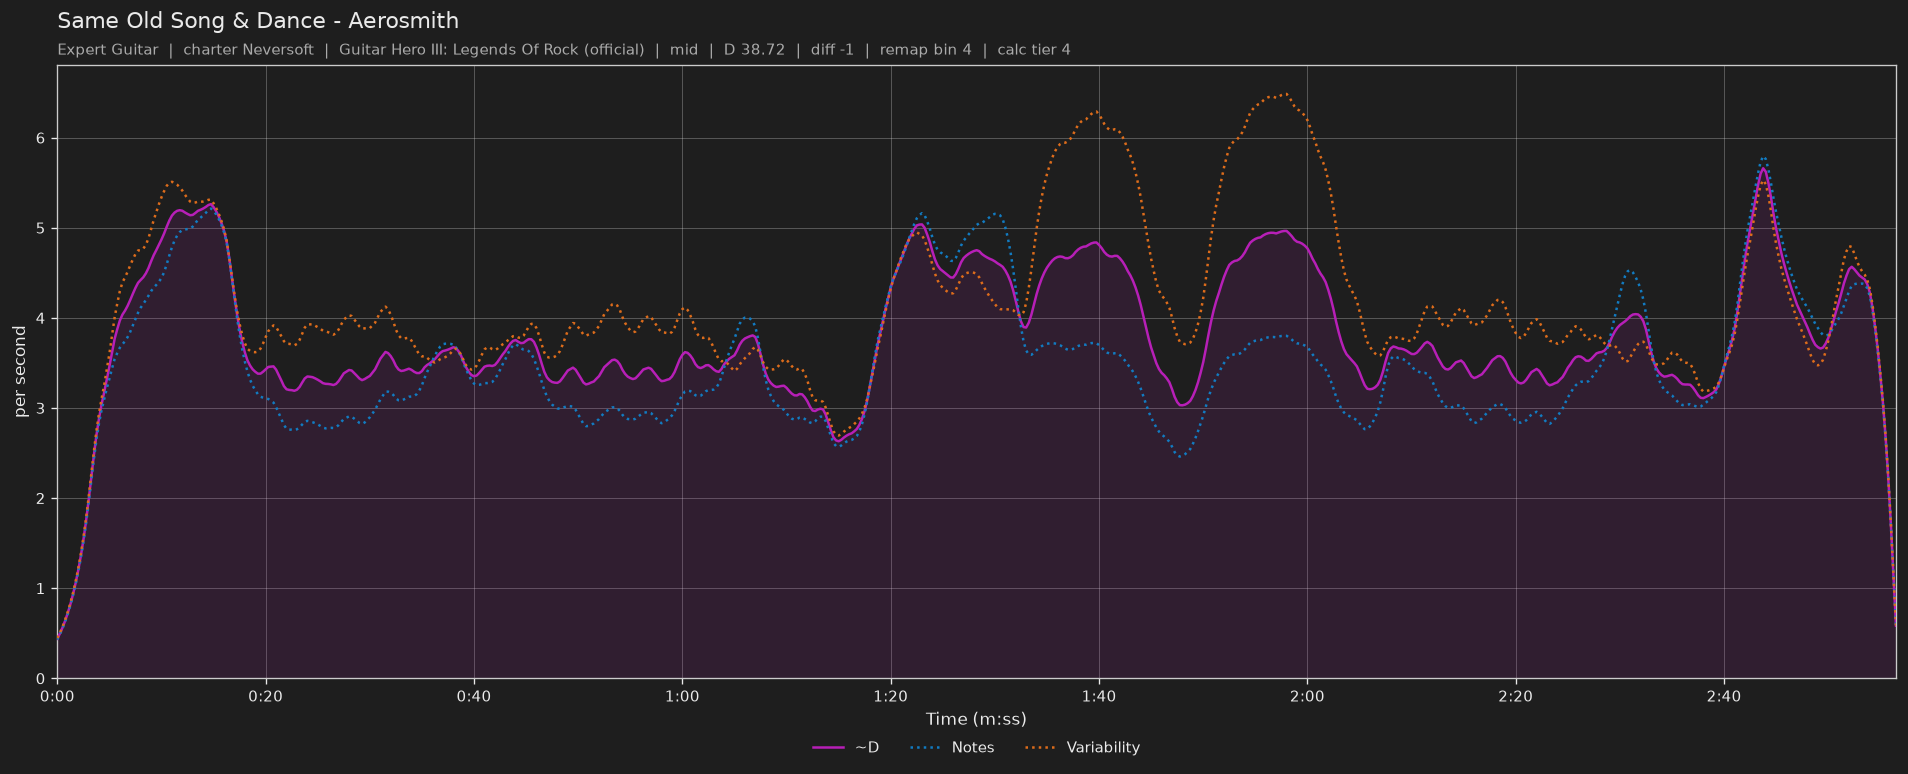The height and width of the screenshot is (774, 1908).
Task: Click the chart title 'Same Old Song & Dance - Aerosmith'
Action: point(258,21)
